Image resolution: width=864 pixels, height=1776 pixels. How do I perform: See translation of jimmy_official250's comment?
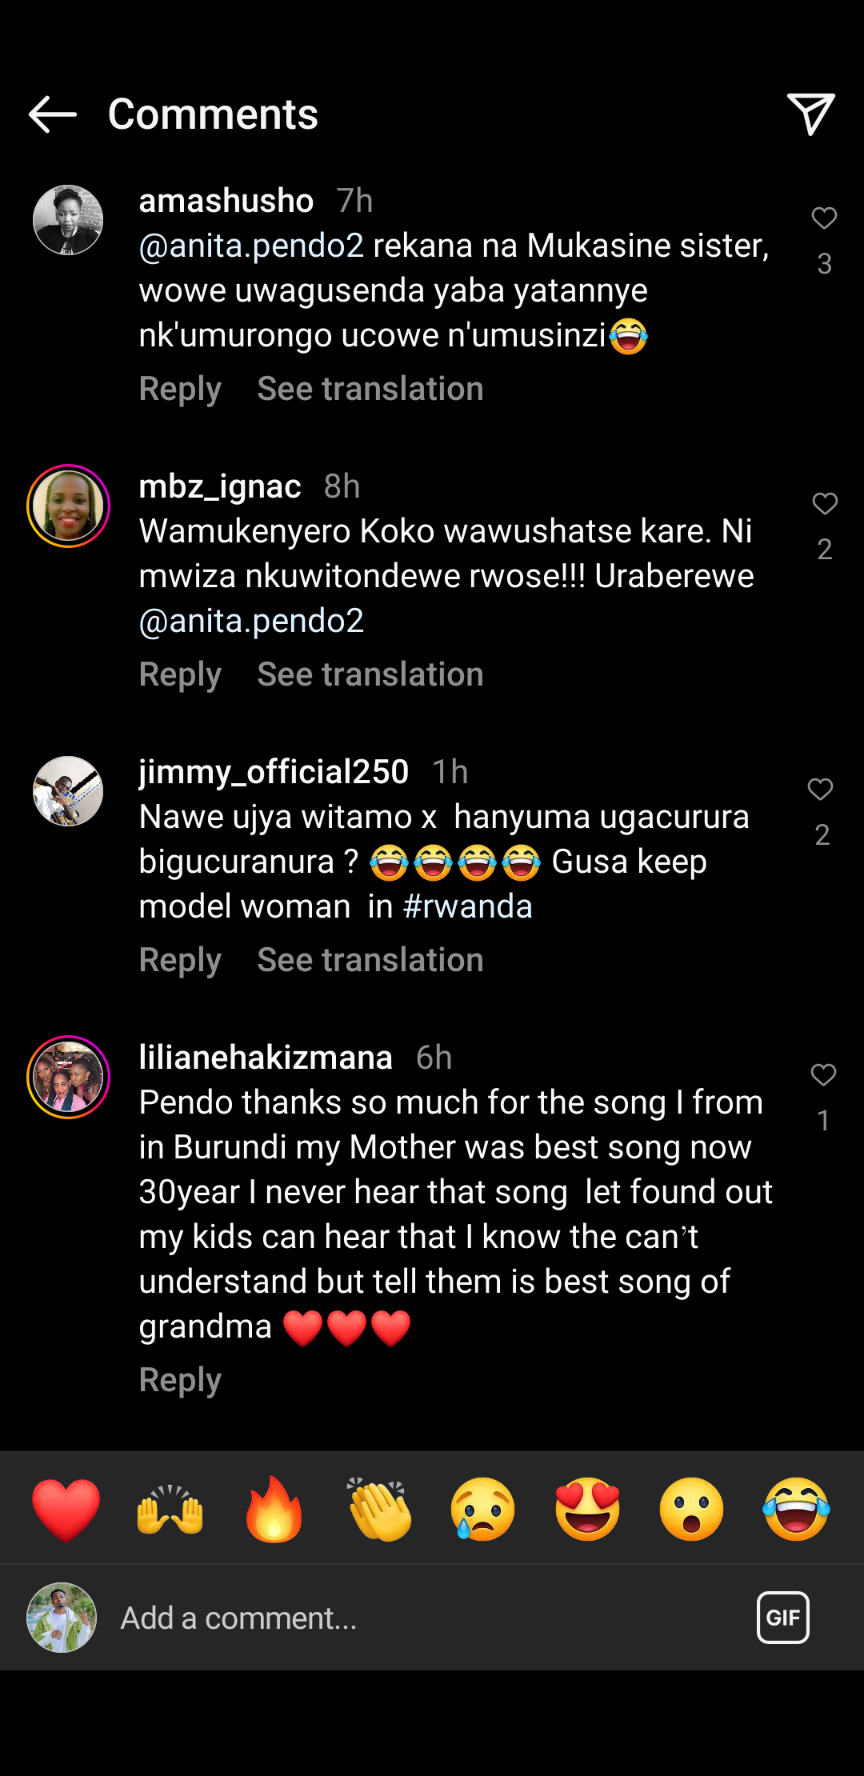coord(370,960)
